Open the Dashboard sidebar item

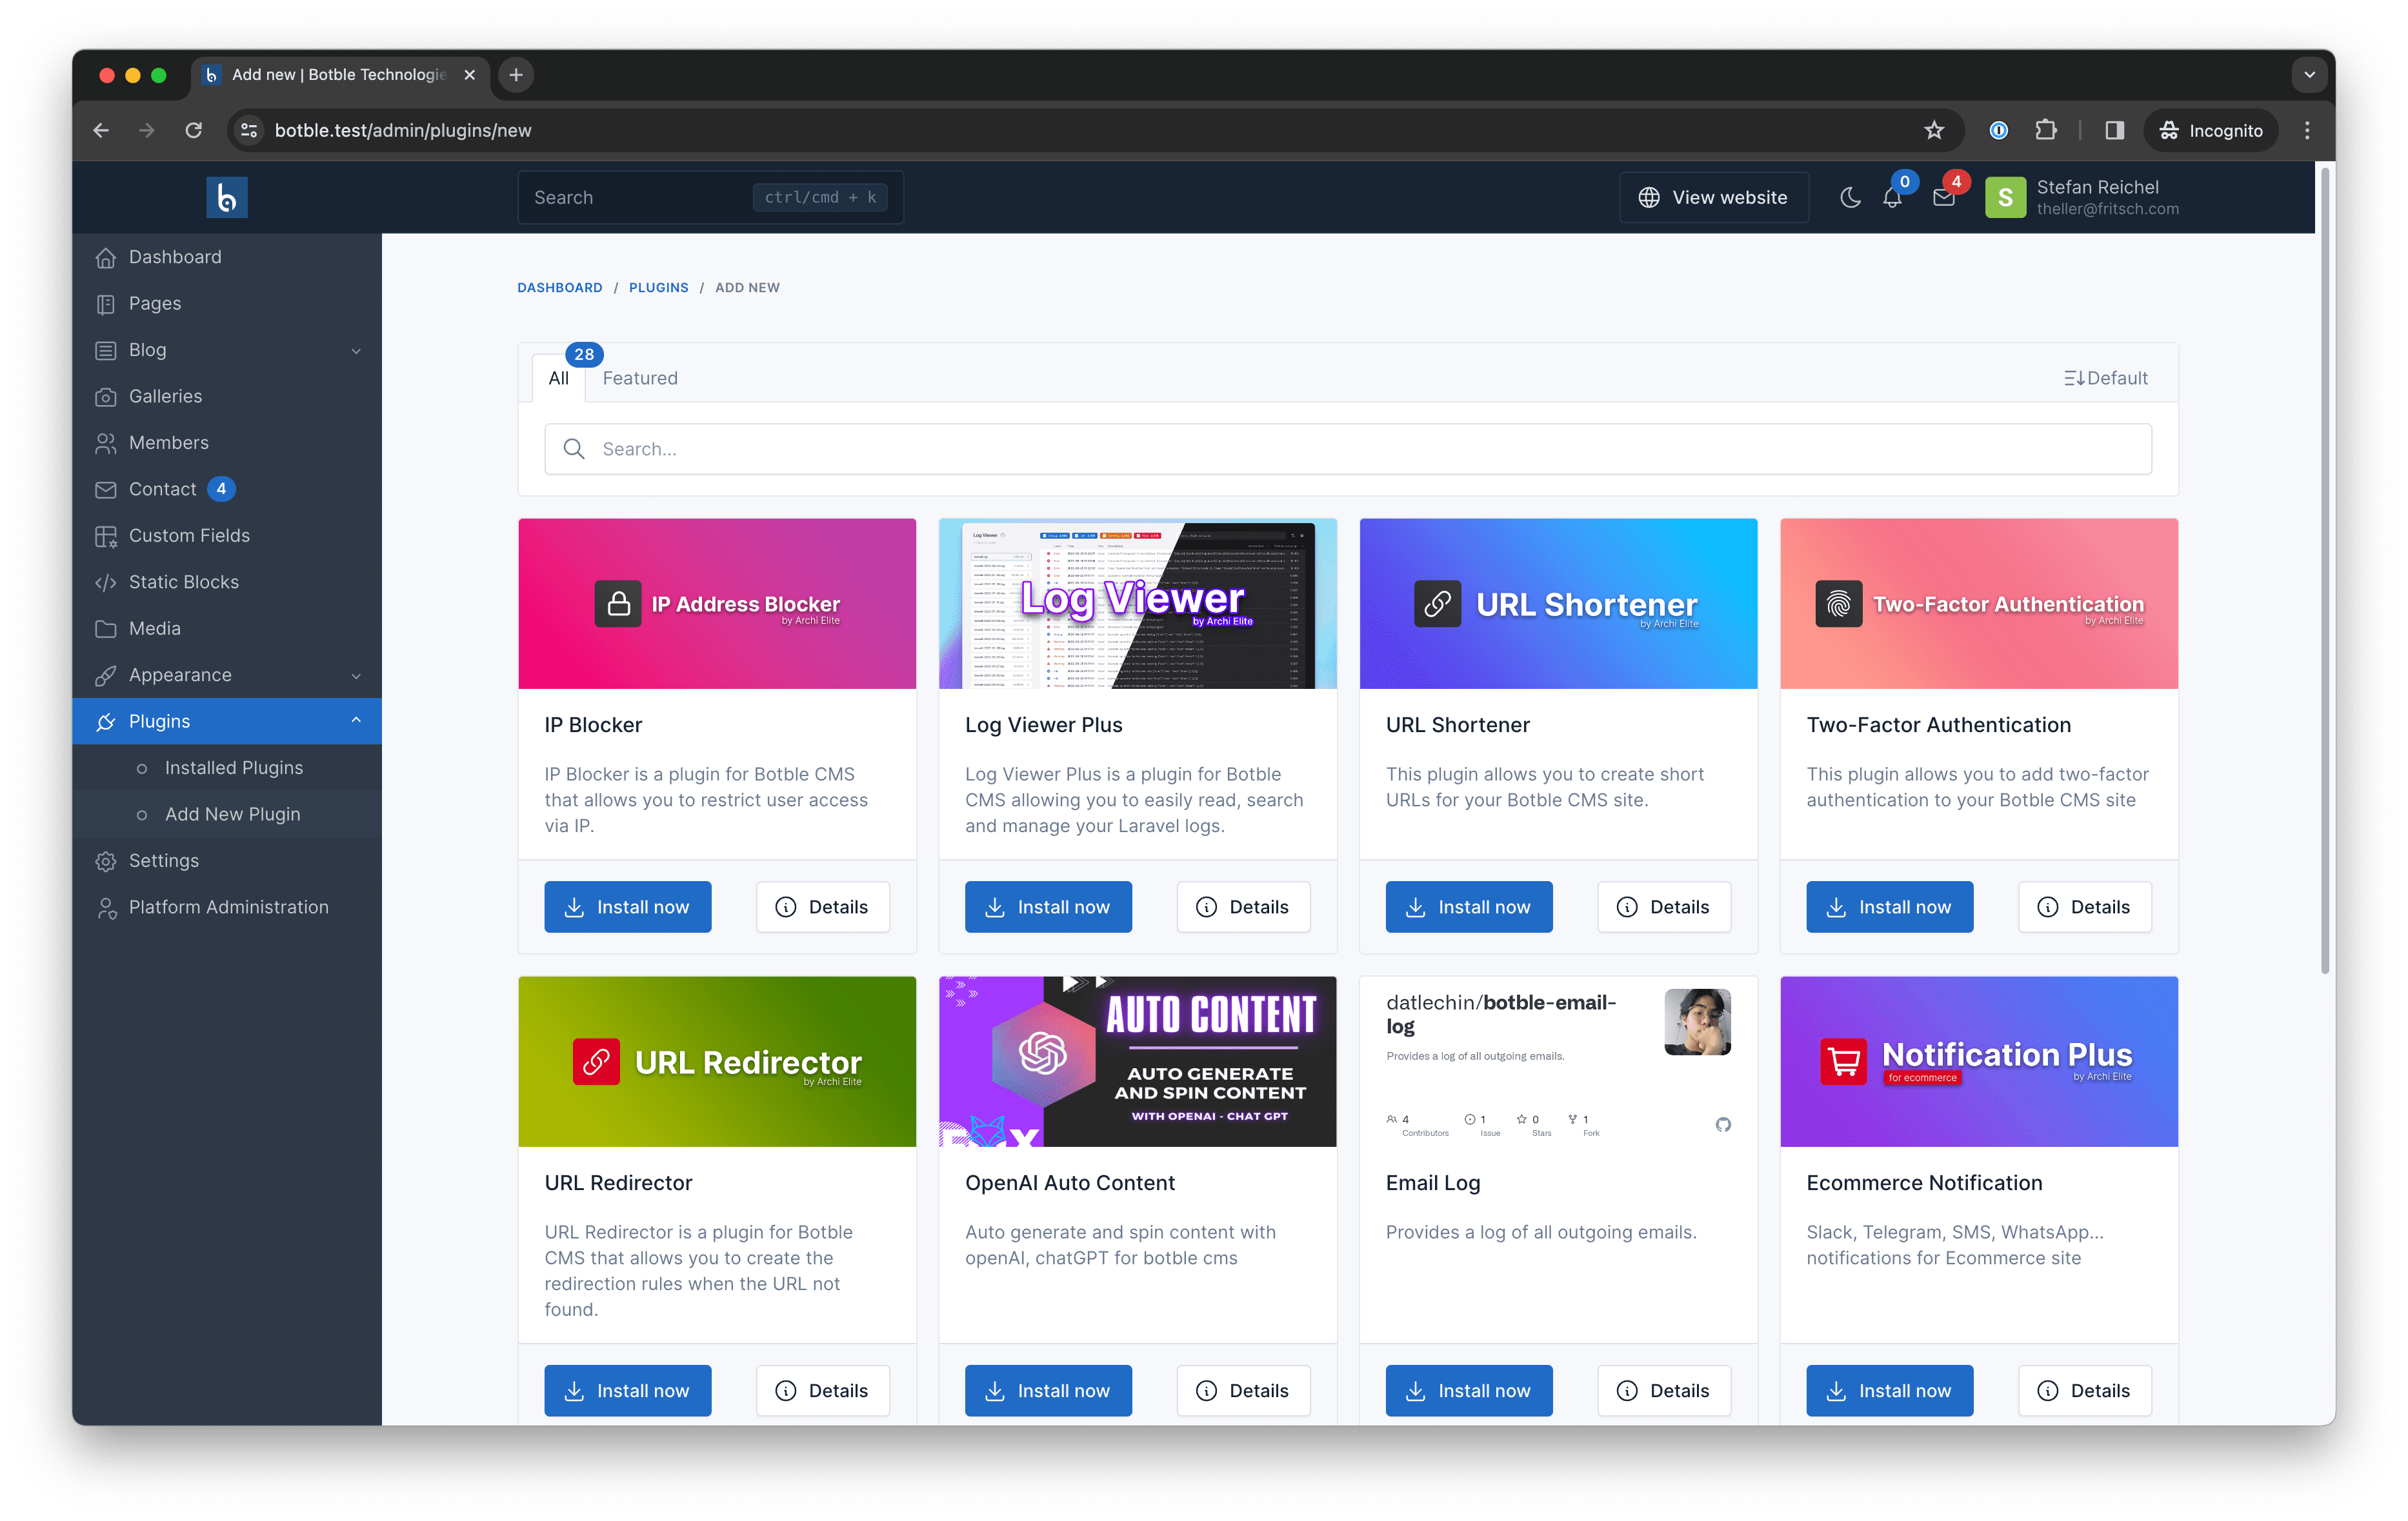click(x=227, y=257)
